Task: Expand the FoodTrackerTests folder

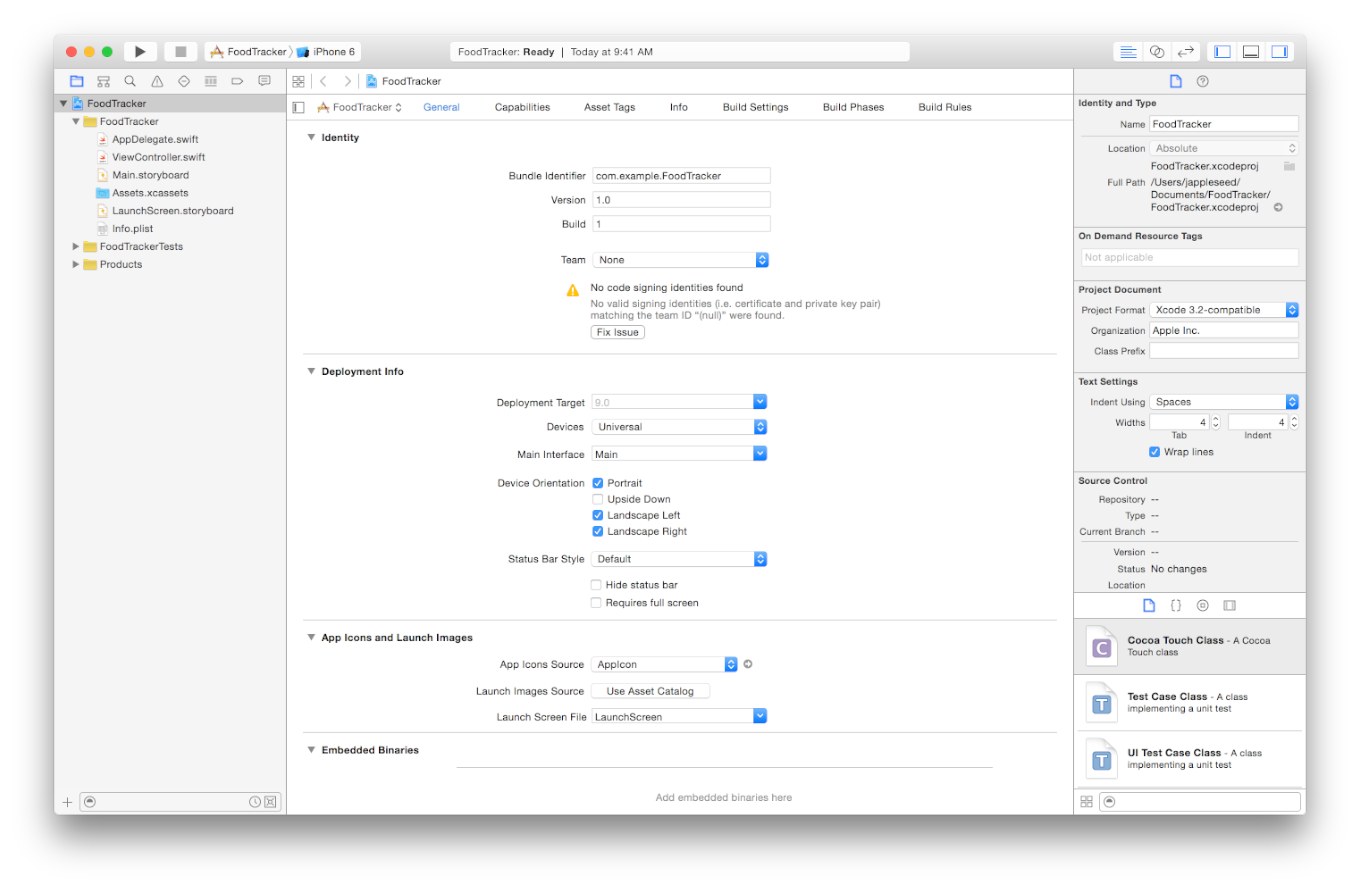Action: click(x=76, y=247)
